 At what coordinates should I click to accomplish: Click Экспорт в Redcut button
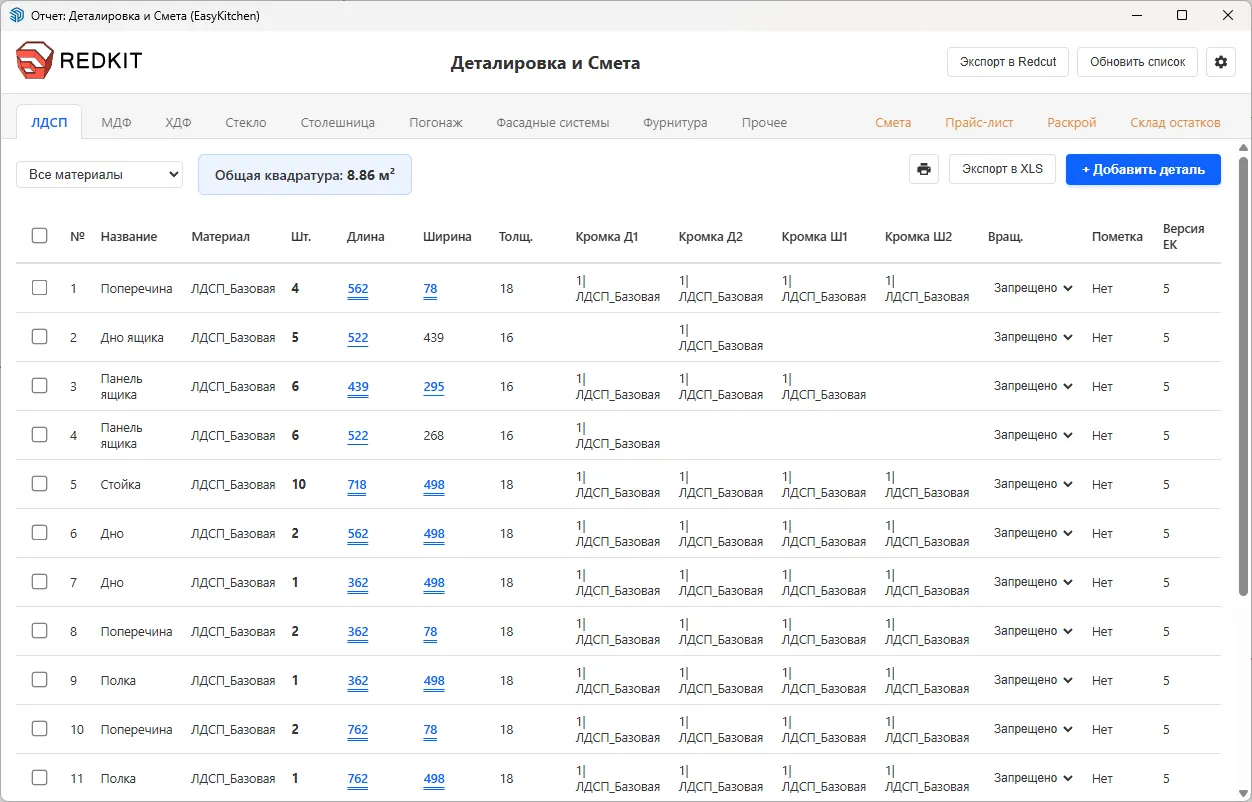1008,62
